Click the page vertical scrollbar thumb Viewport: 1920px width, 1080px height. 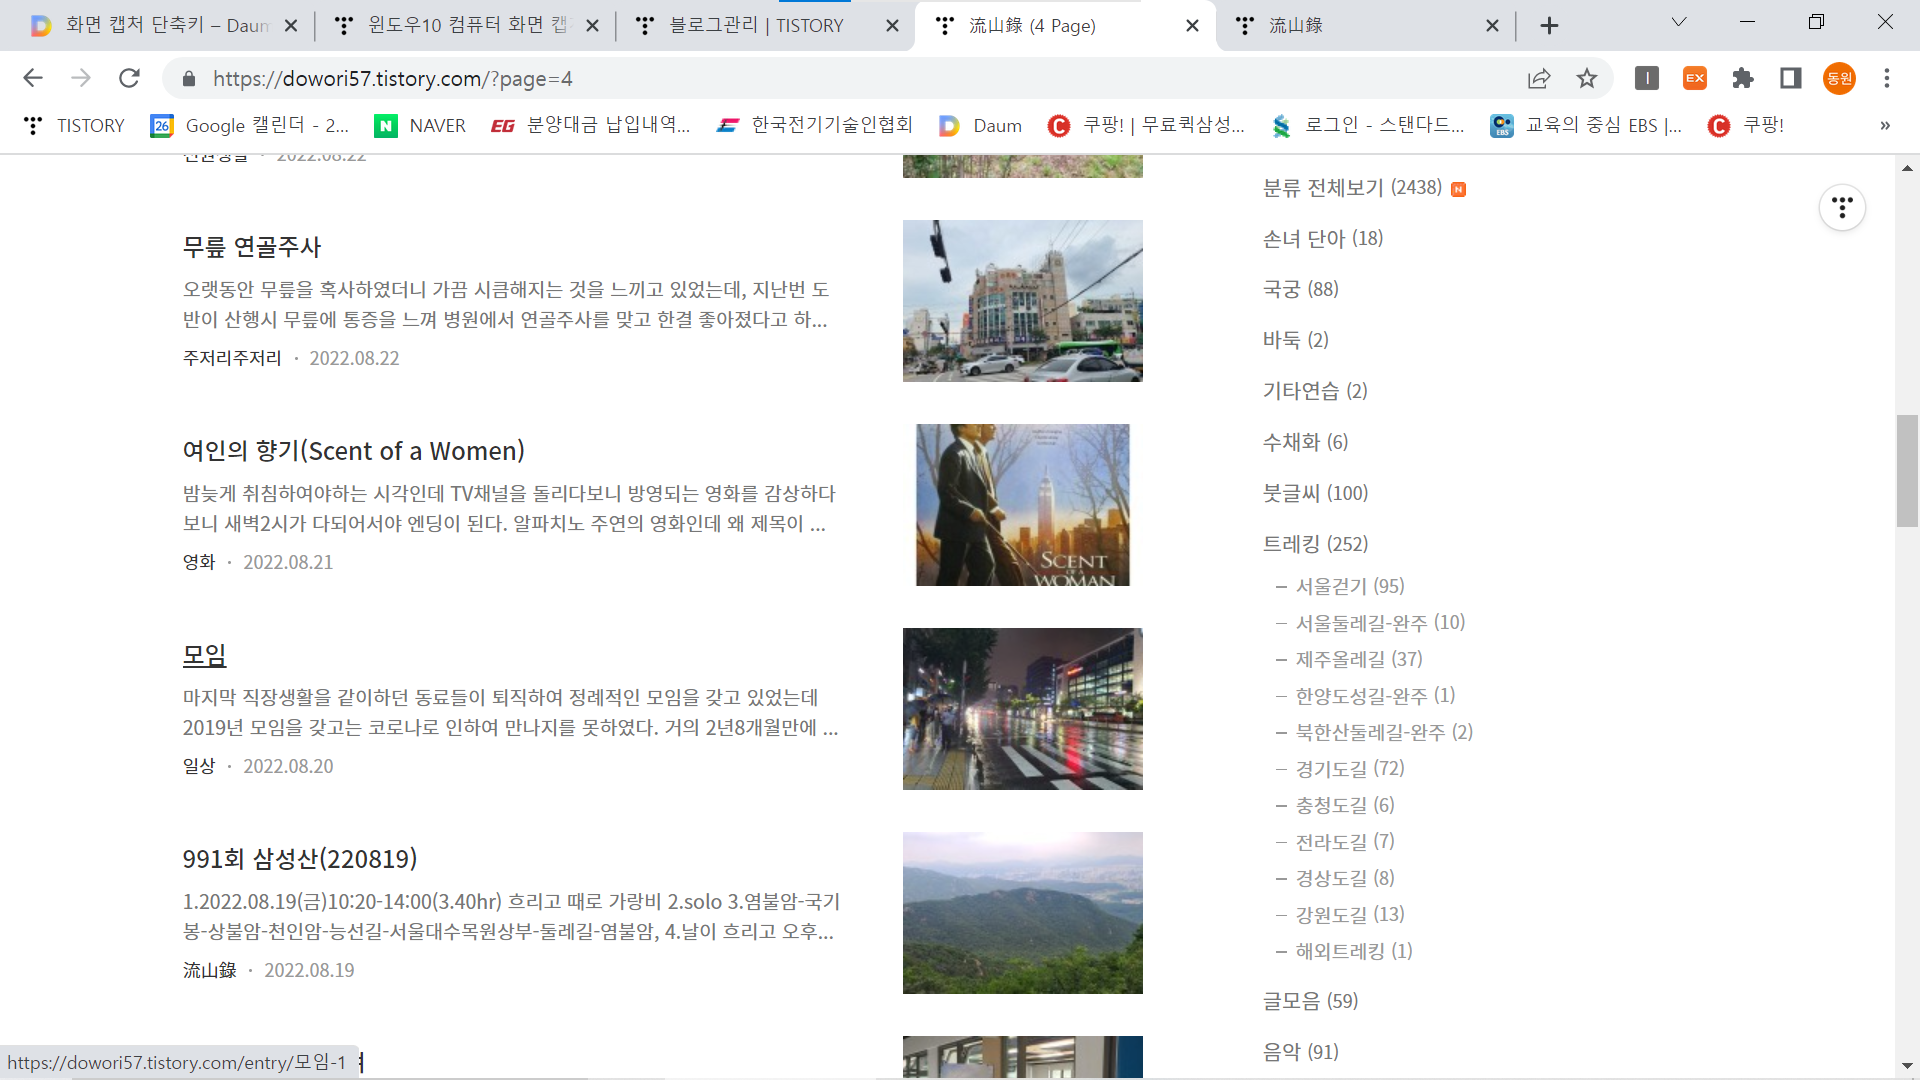point(1907,470)
